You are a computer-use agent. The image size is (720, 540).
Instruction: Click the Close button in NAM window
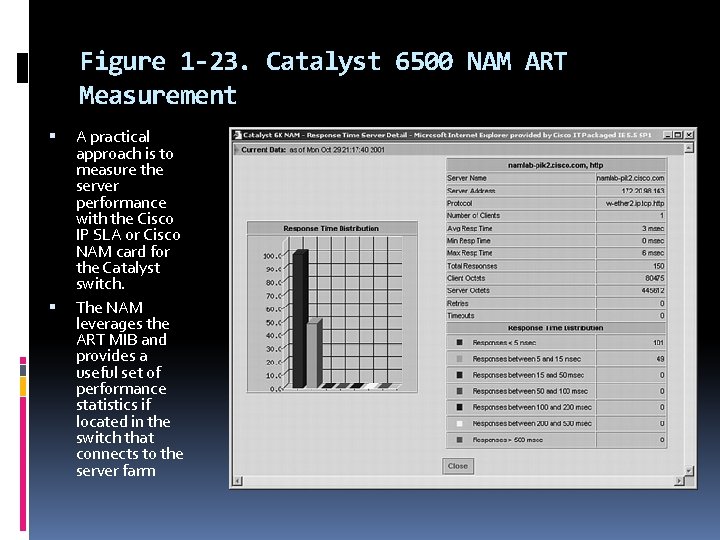click(458, 466)
